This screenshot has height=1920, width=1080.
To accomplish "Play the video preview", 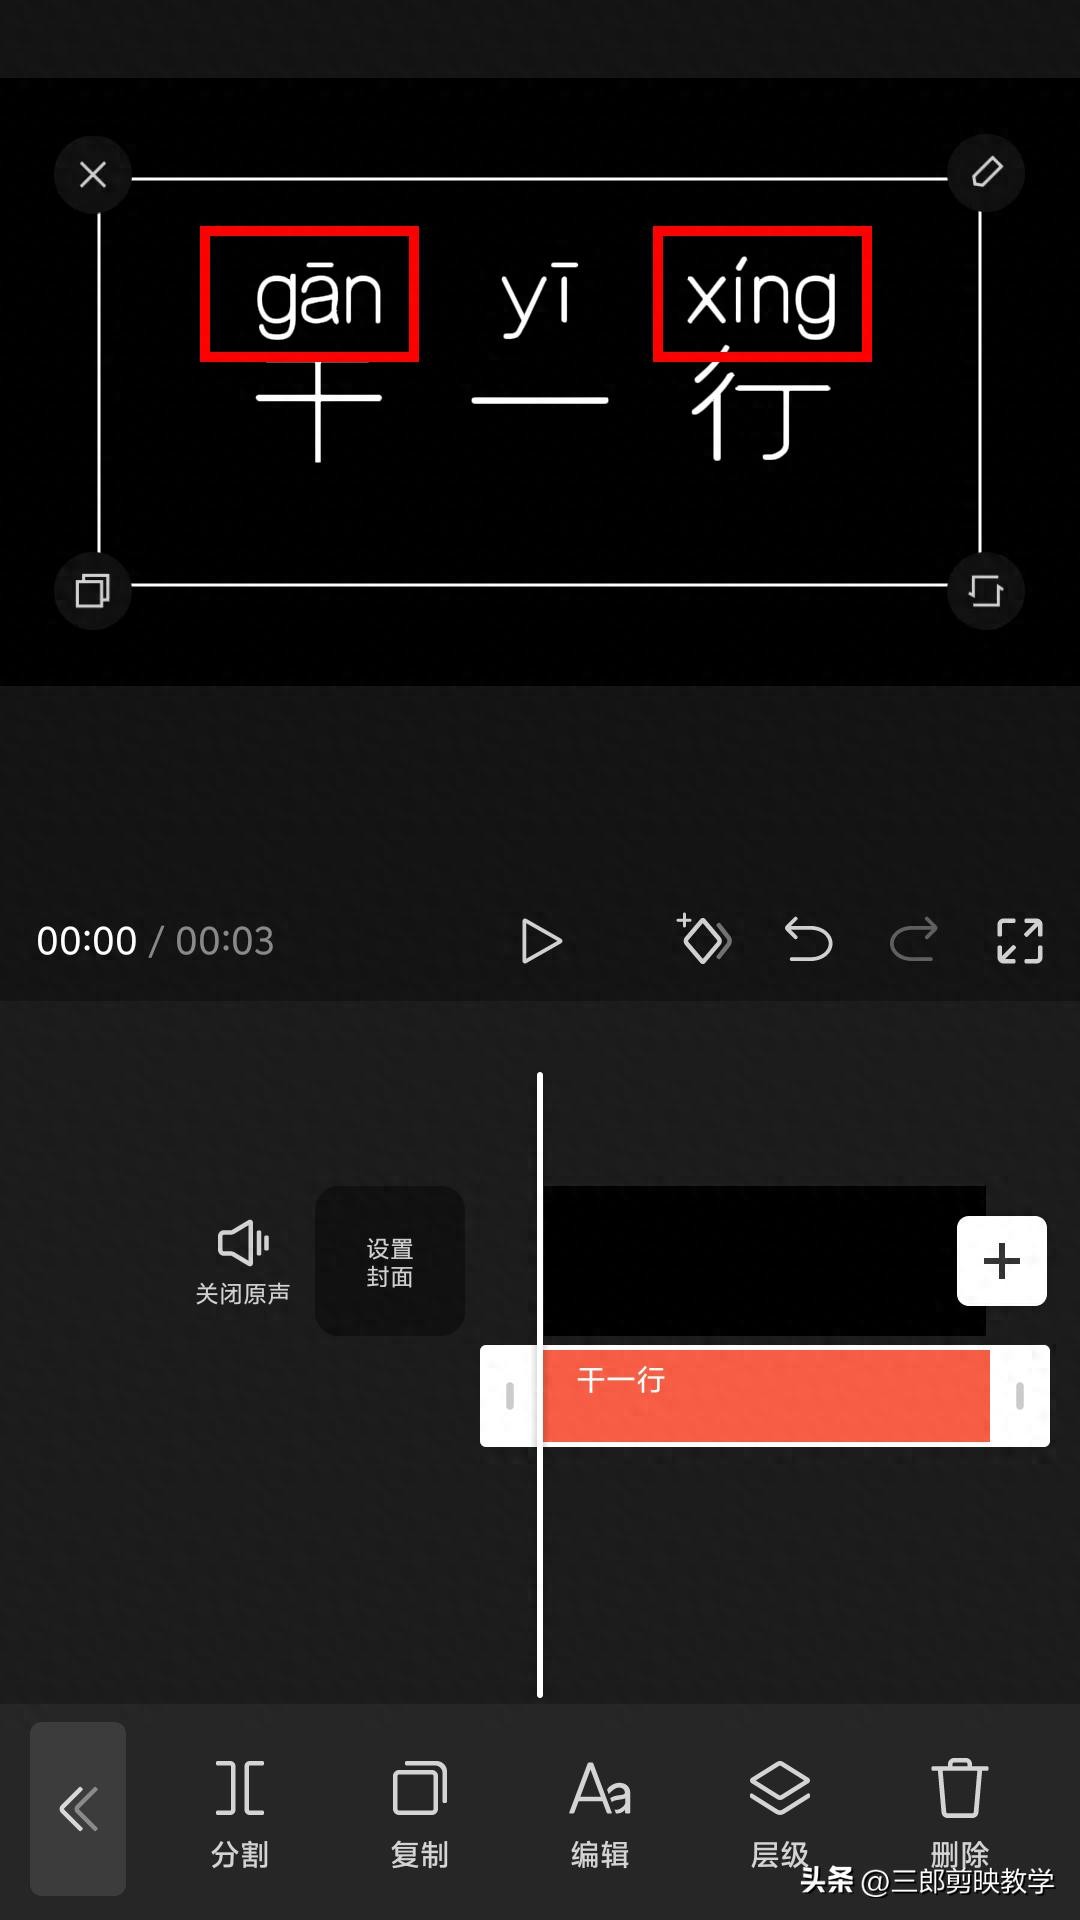I will pos(541,941).
